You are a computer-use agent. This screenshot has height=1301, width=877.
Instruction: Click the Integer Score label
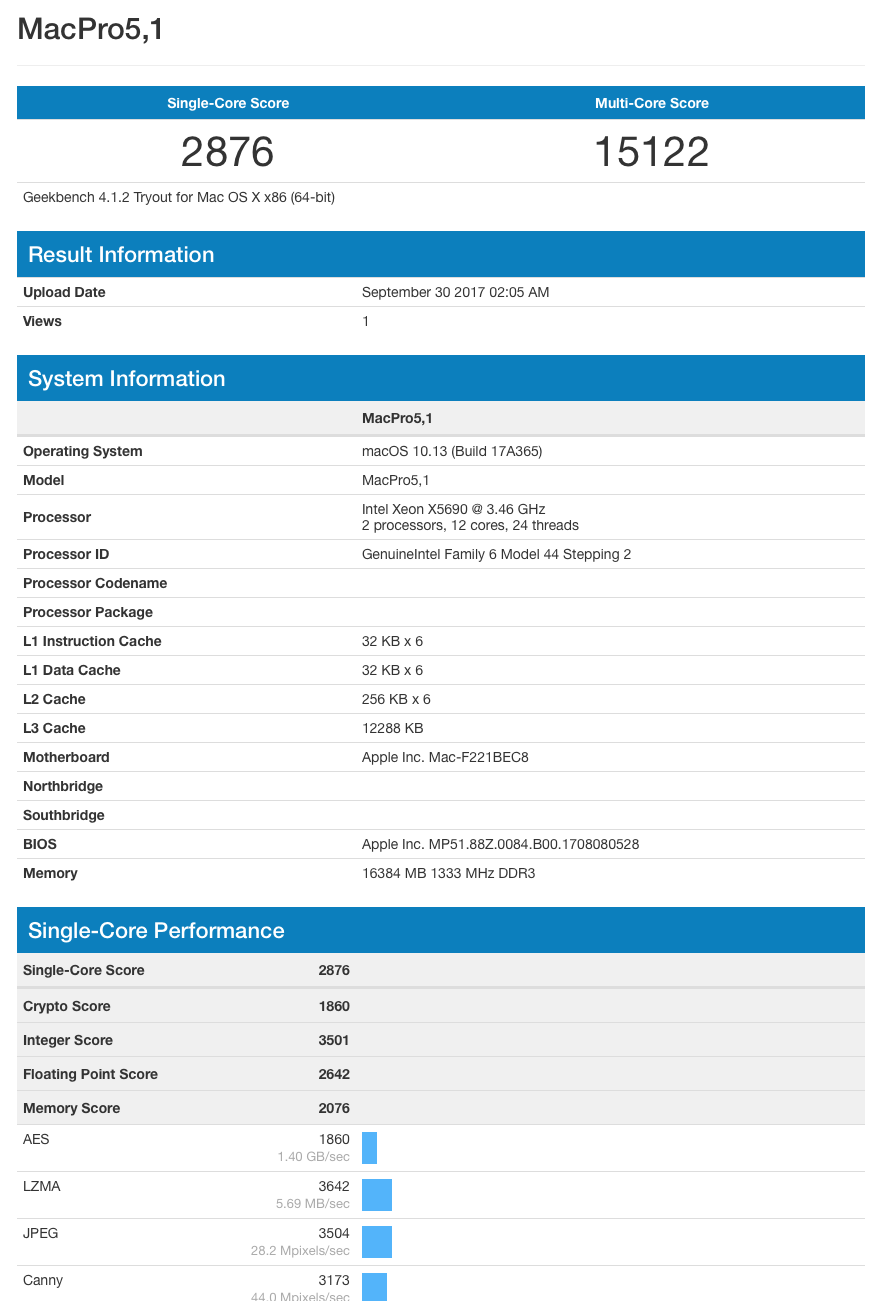pyautogui.click(x=68, y=1040)
